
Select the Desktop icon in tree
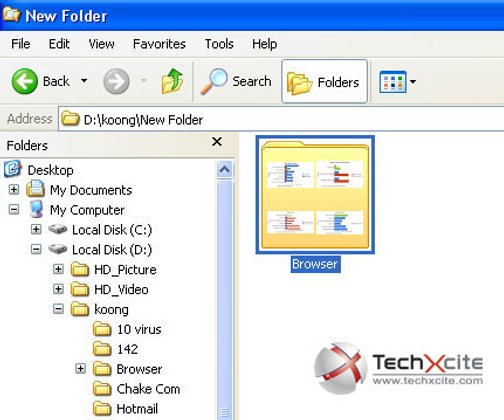[x=13, y=169]
